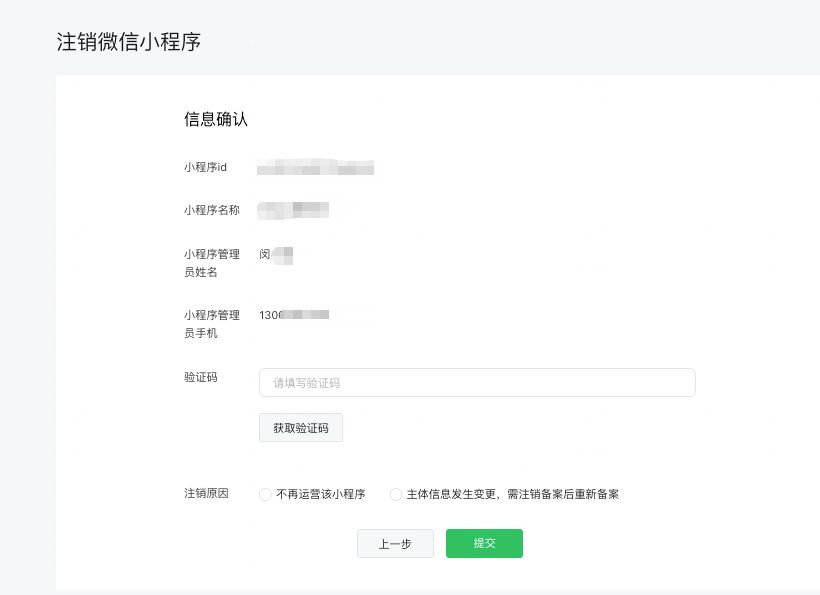Image resolution: width=820 pixels, height=595 pixels.
Task: Click the 验证码 field label
Action: click(201, 377)
